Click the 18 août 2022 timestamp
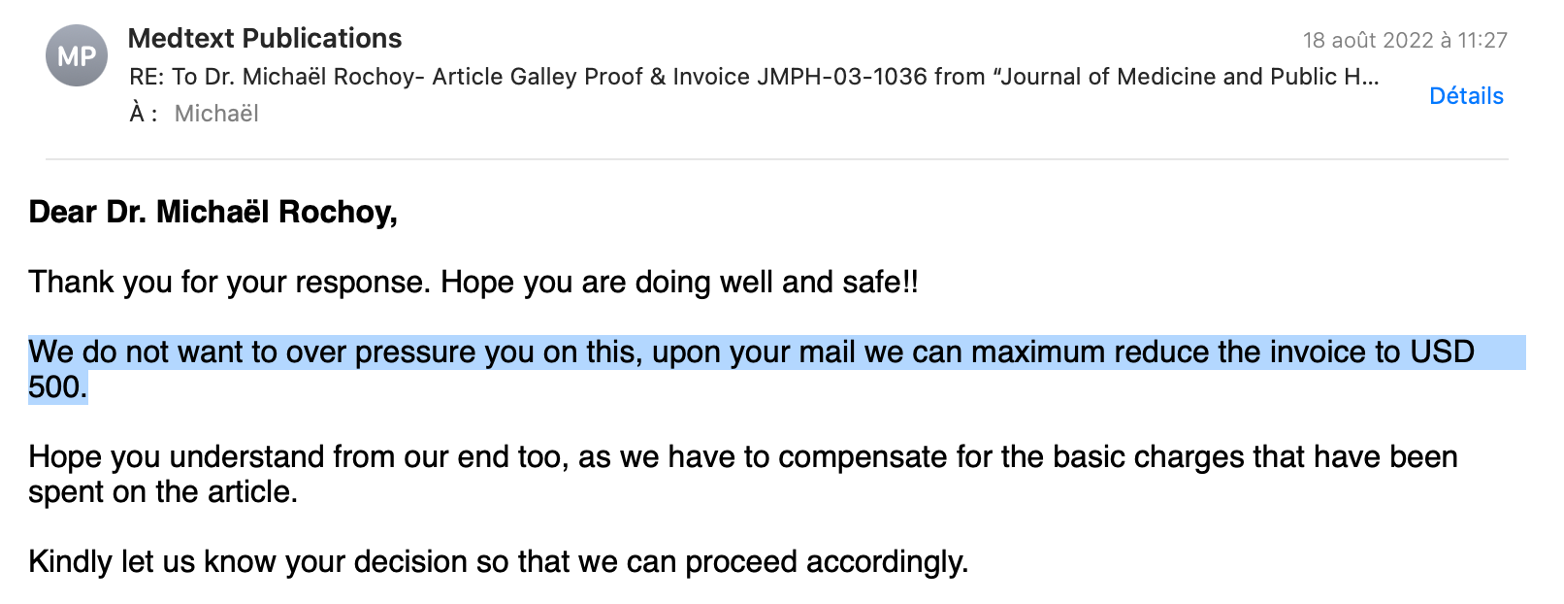Image resolution: width=1564 pixels, height=604 pixels. (x=1405, y=41)
